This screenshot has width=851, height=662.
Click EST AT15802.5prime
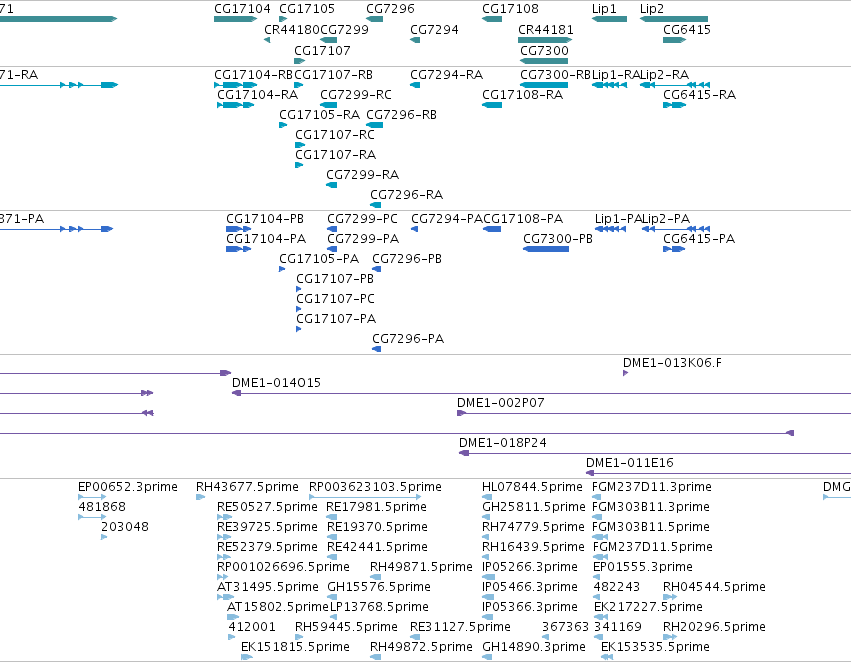[233, 617]
